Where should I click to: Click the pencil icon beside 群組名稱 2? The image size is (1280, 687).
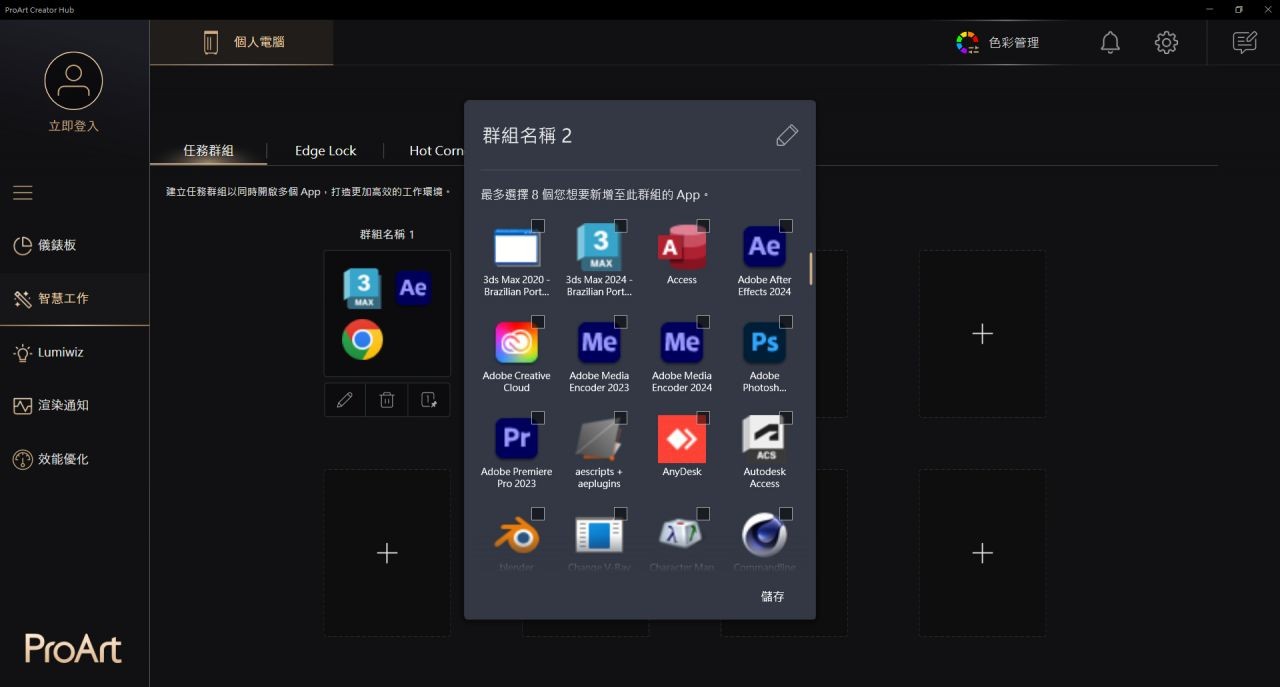tap(787, 136)
